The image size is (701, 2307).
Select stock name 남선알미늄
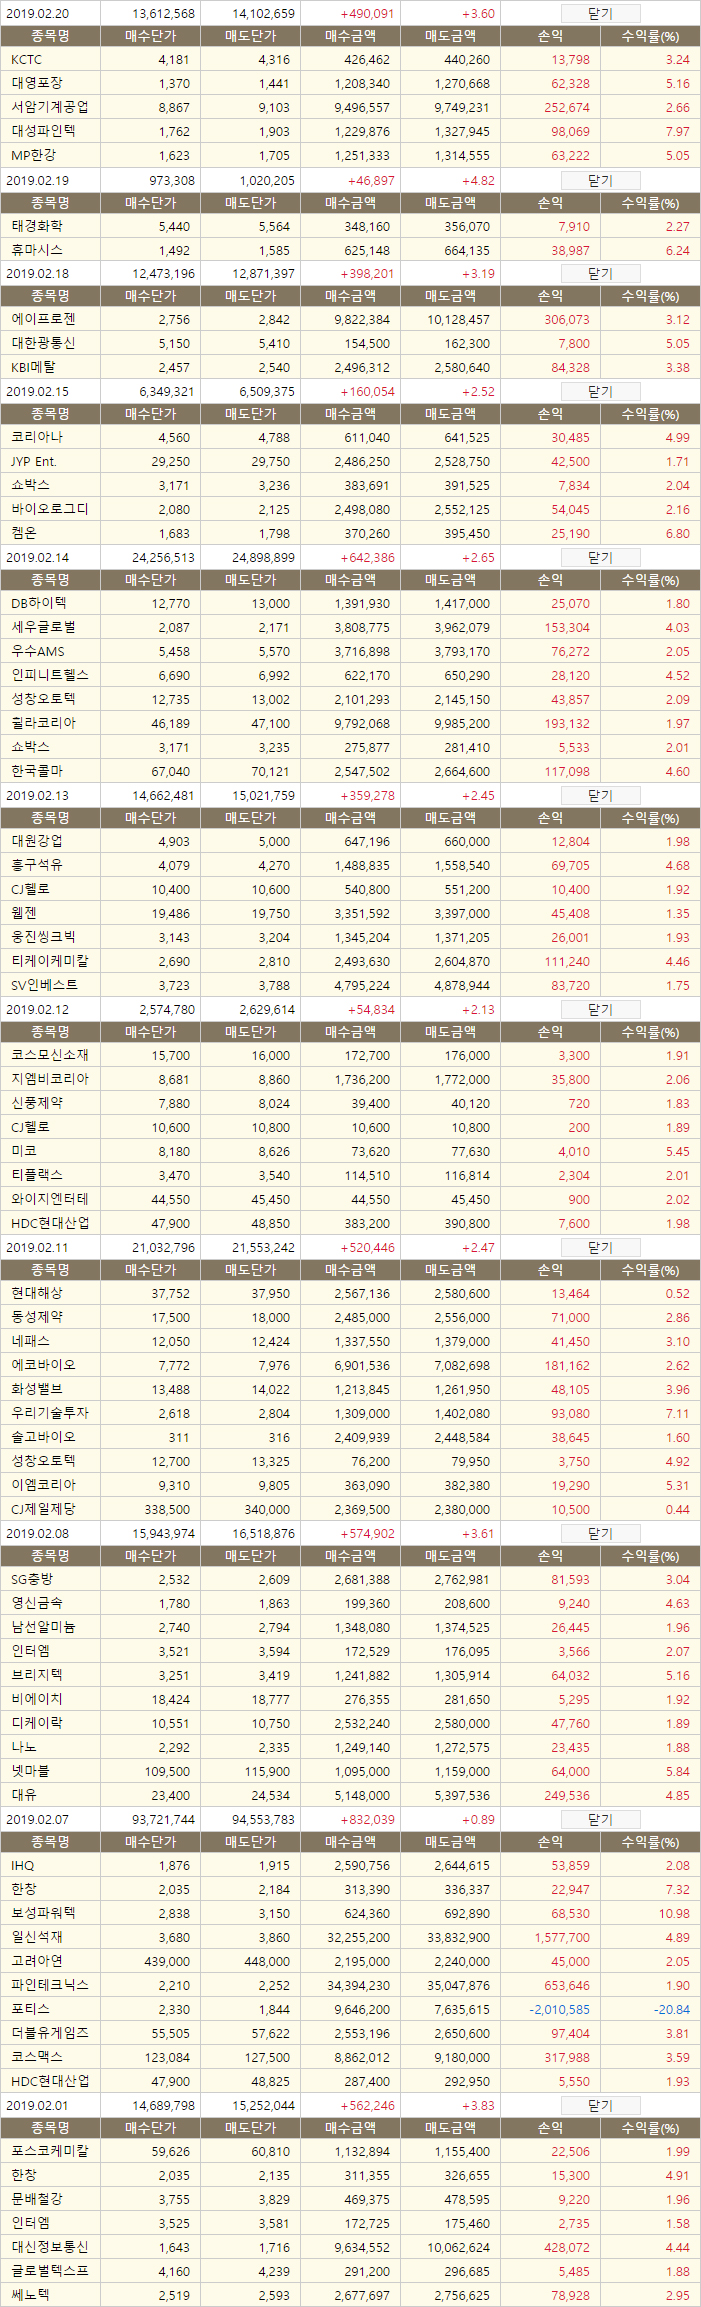click(43, 1628)
